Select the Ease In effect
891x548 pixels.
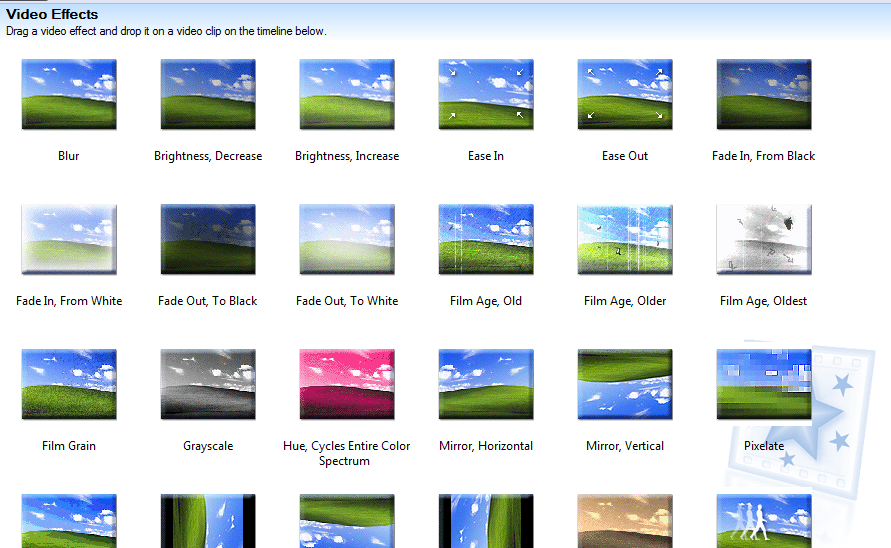point(486,94)
